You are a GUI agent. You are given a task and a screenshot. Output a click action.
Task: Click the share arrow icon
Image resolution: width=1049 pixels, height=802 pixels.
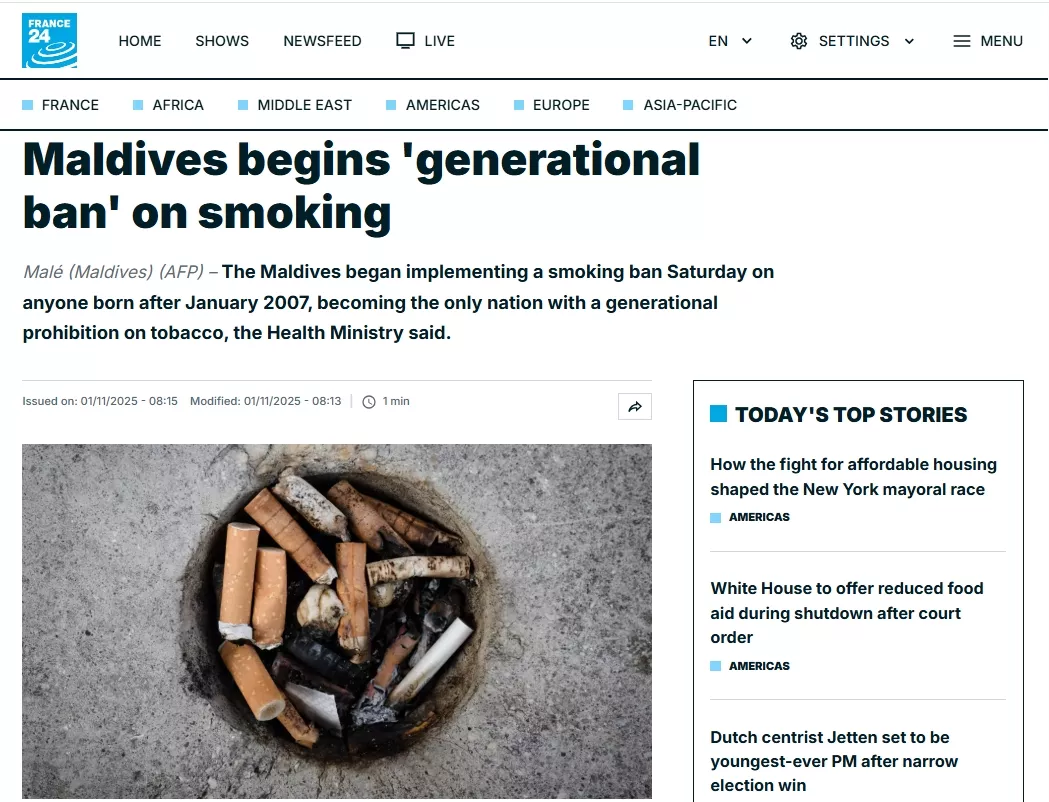coord(635,406)
